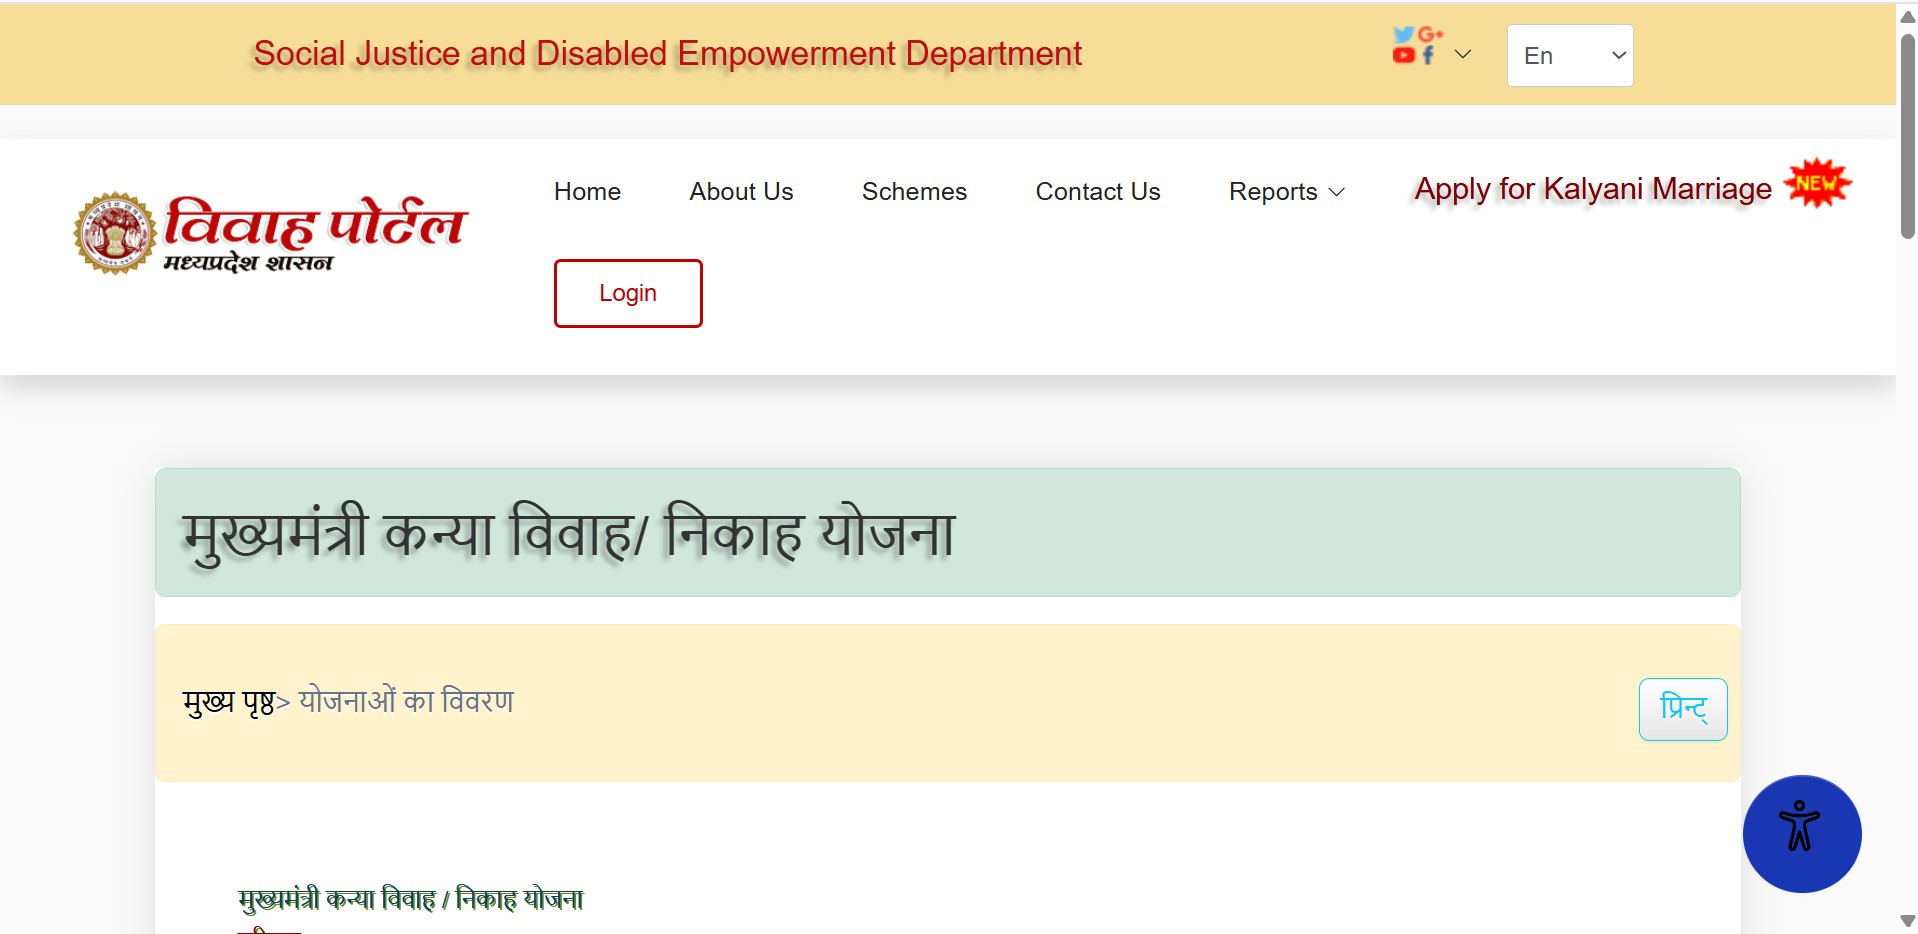Click the Madhya Pradesh government emblem
Image resolution: width=1918 pixels, height=934 pixels.
coord(113,231)
